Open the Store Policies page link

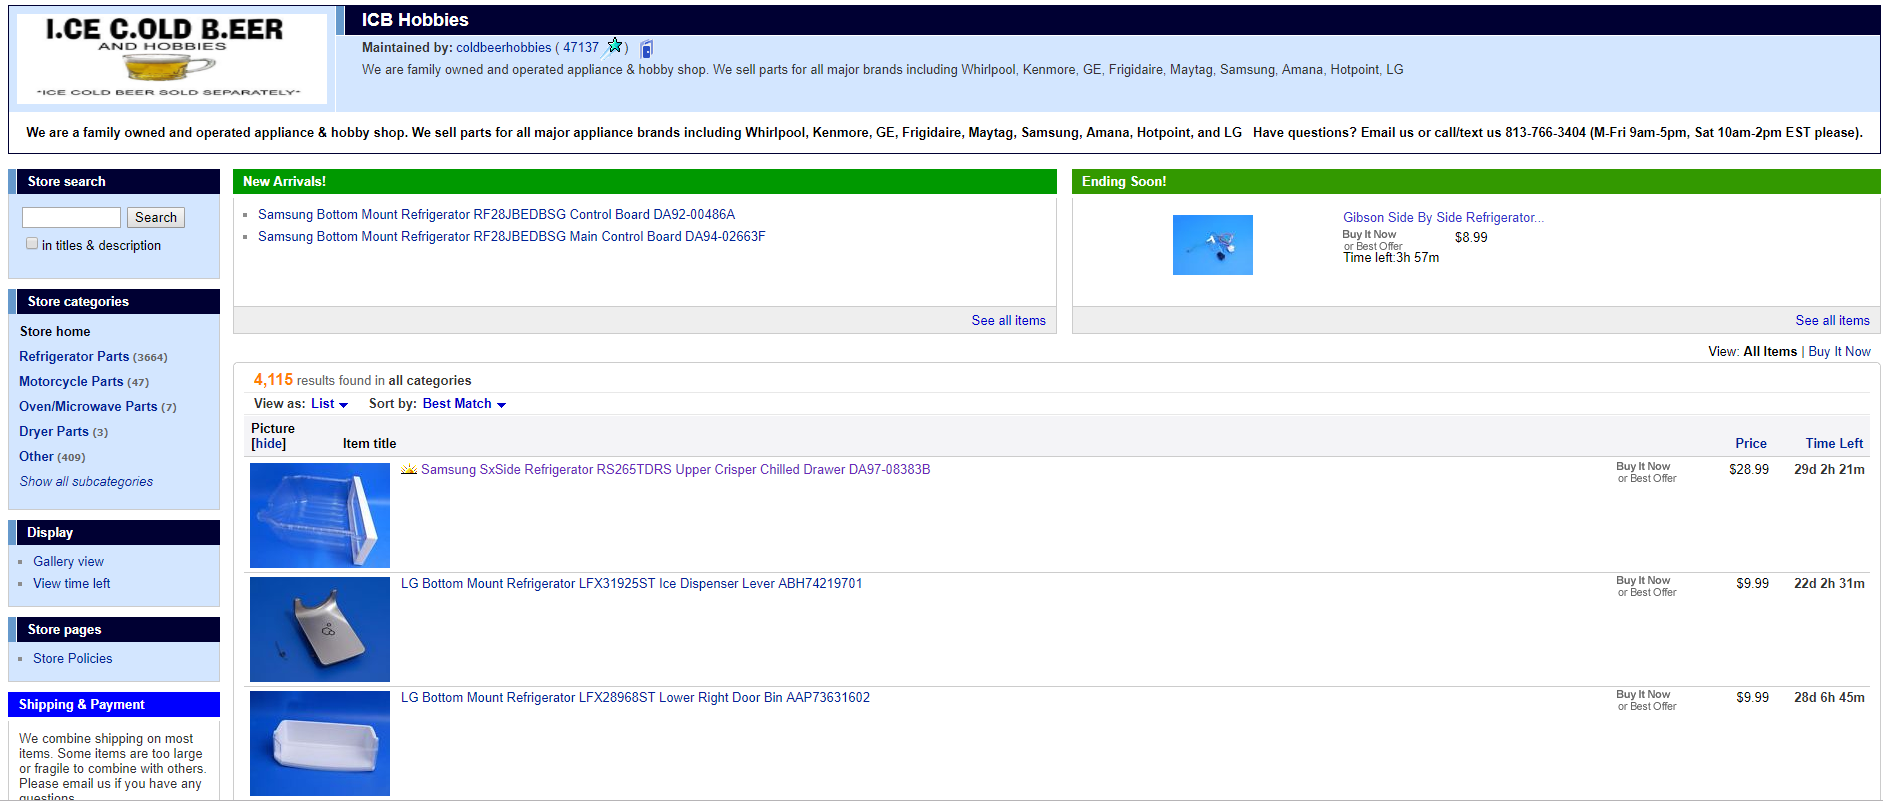pos(72,659)
